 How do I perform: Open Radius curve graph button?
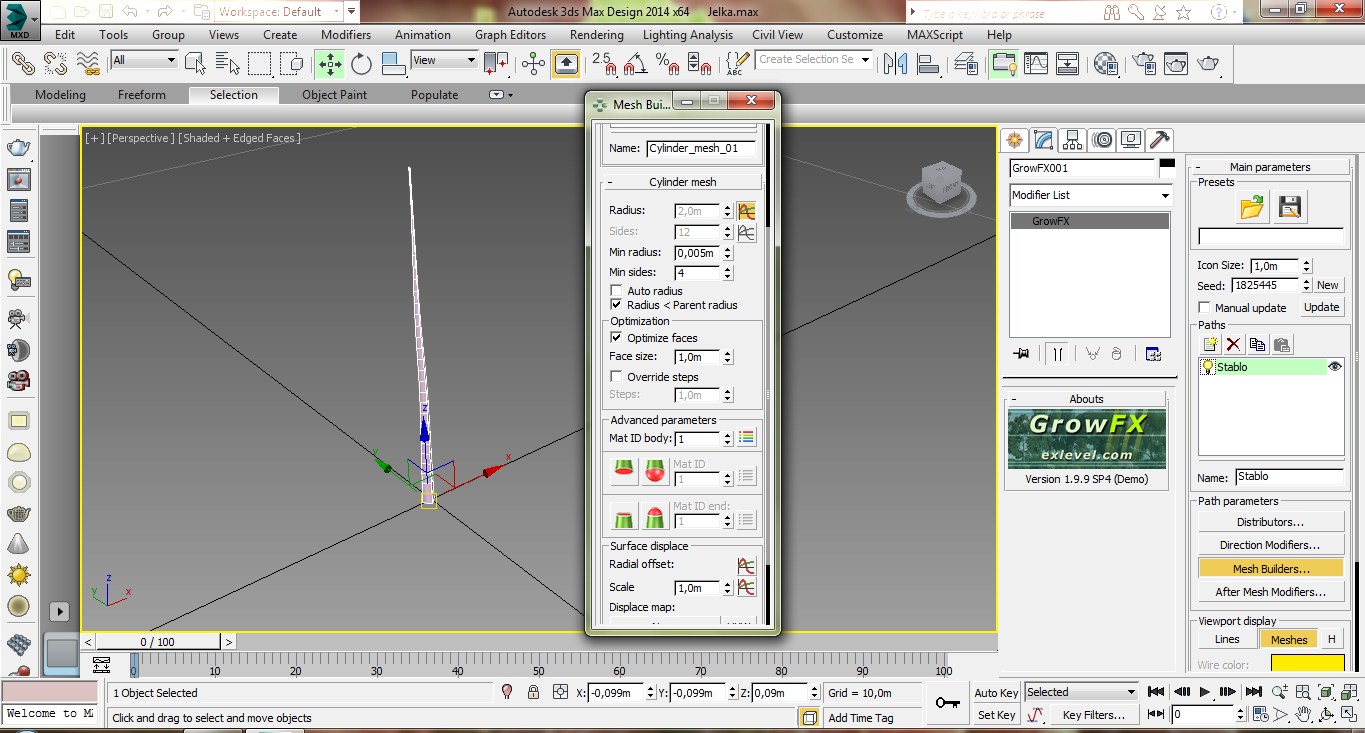(746, 211)
